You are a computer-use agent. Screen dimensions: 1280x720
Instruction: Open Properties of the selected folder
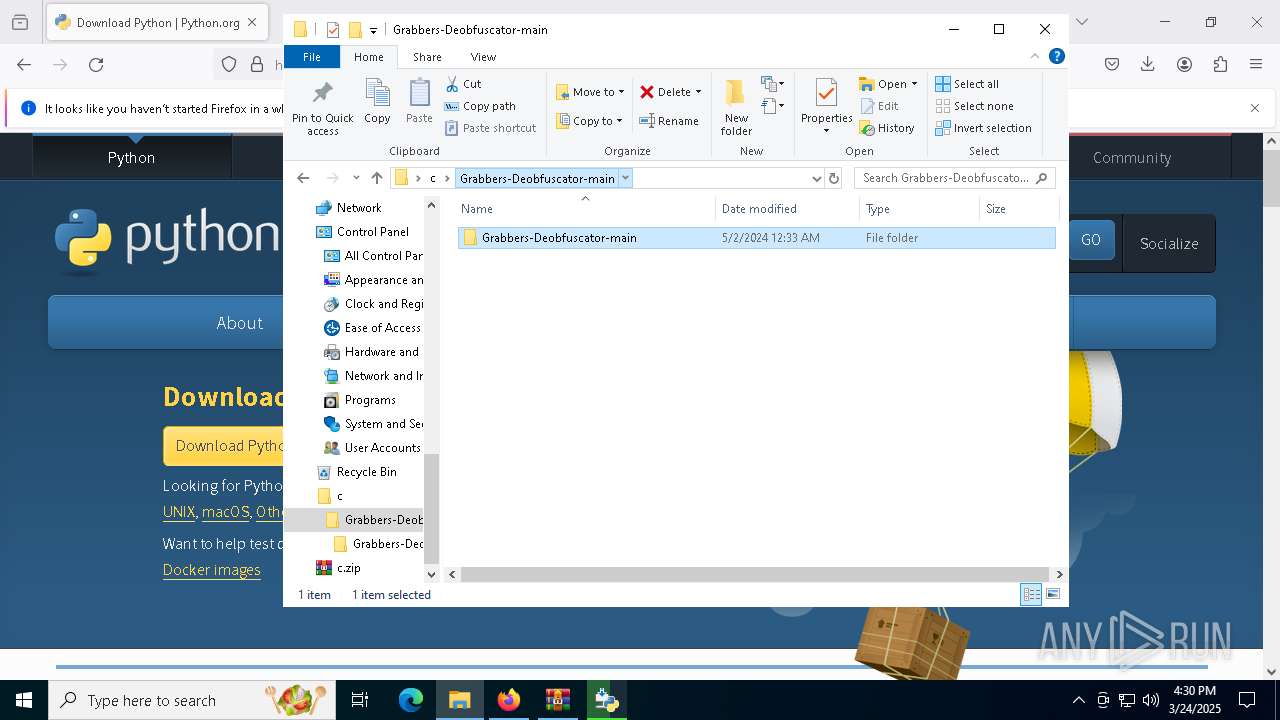coord(826,108)
